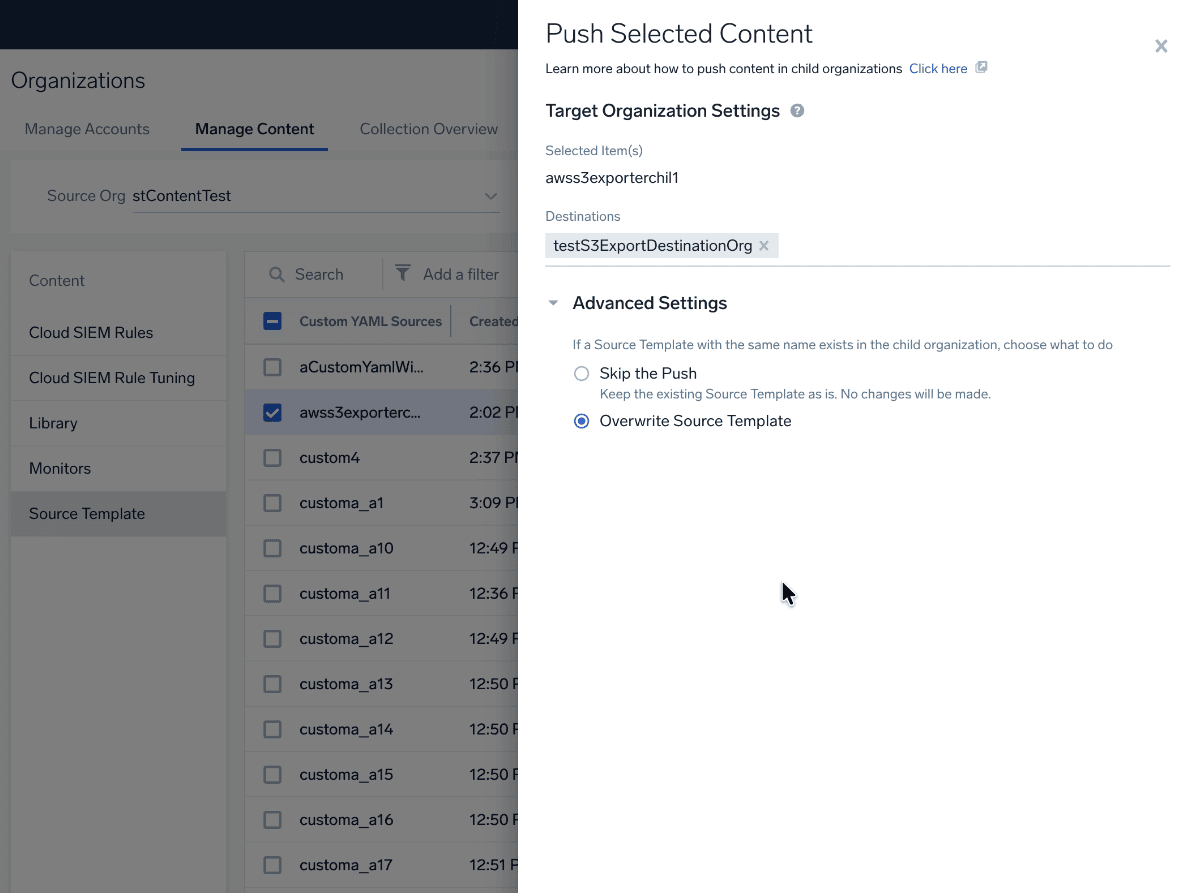
Task: Open Monitors in the Content list
Action: pos(60,469)
